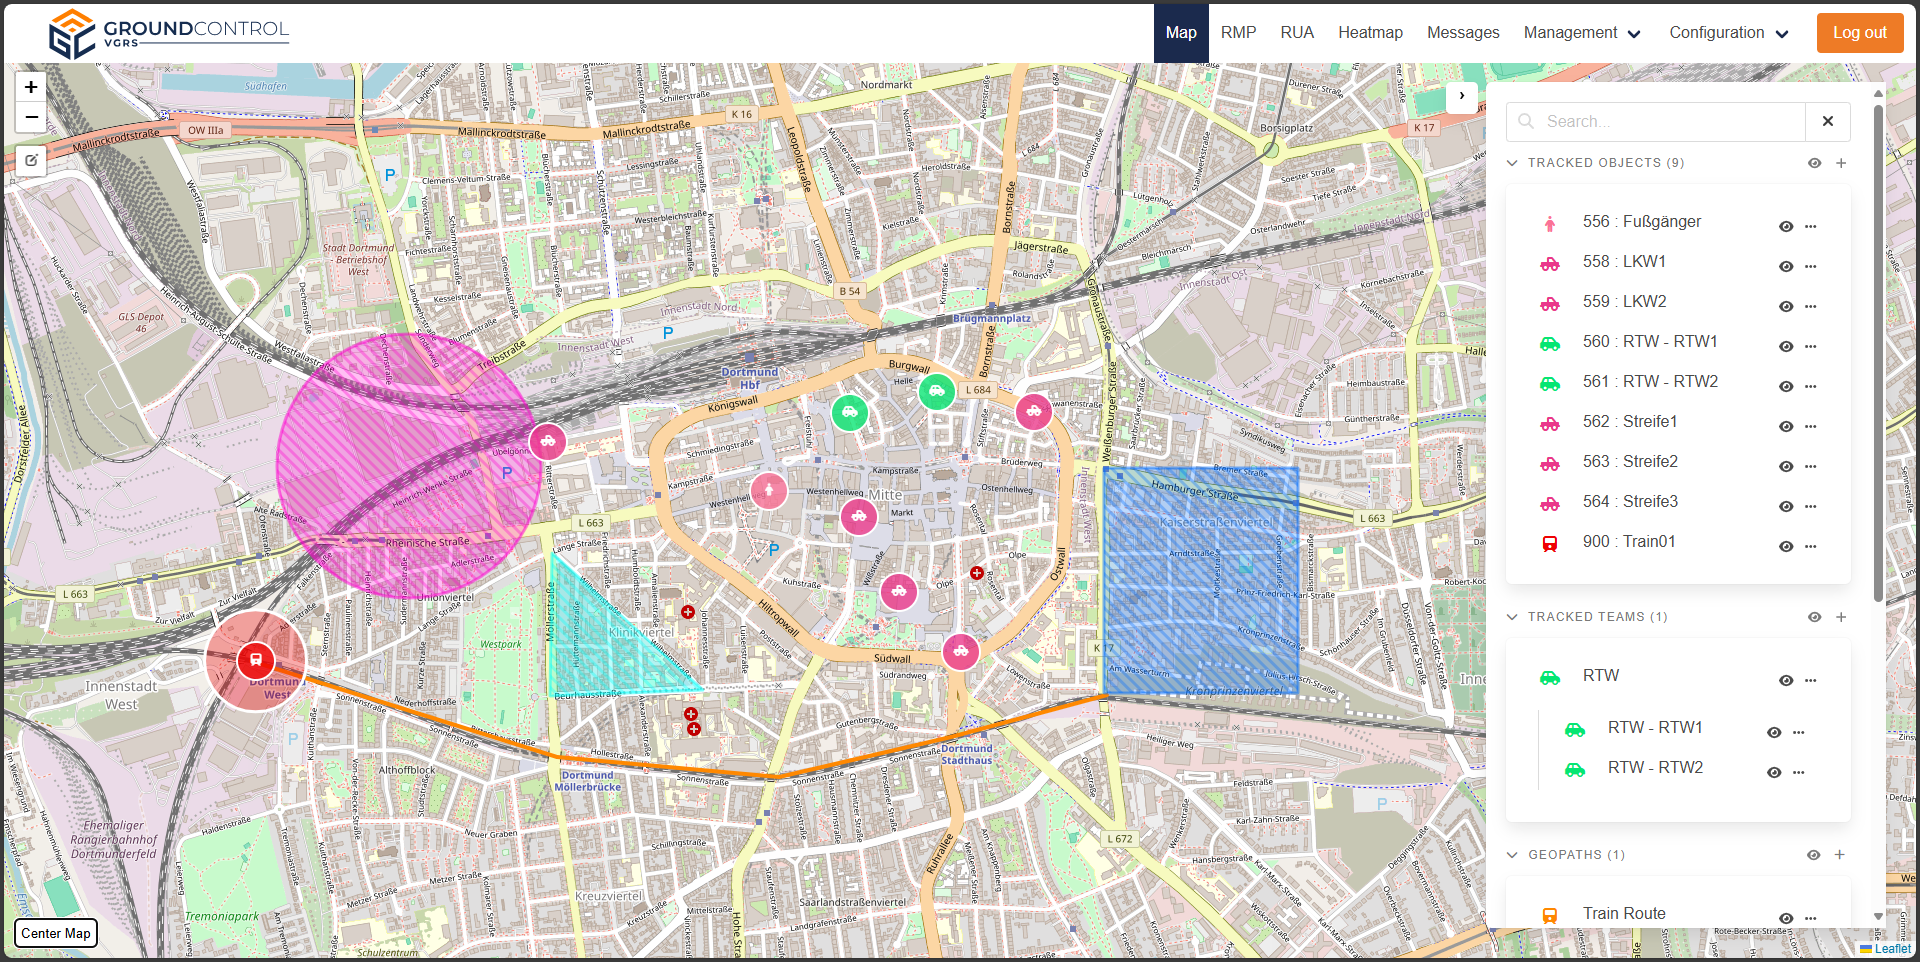Viewport: 1920px width, 962px height.
Task: Open more options for RTW team
Action: pyautogui.click(x=1811, y=680)
